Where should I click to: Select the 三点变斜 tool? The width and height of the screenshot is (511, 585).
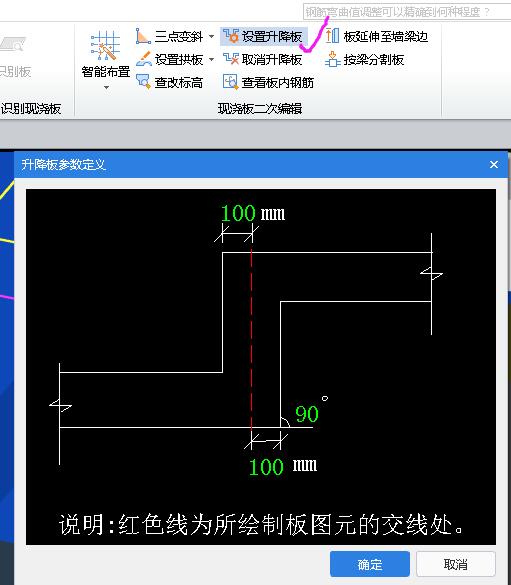coord(170,37)
